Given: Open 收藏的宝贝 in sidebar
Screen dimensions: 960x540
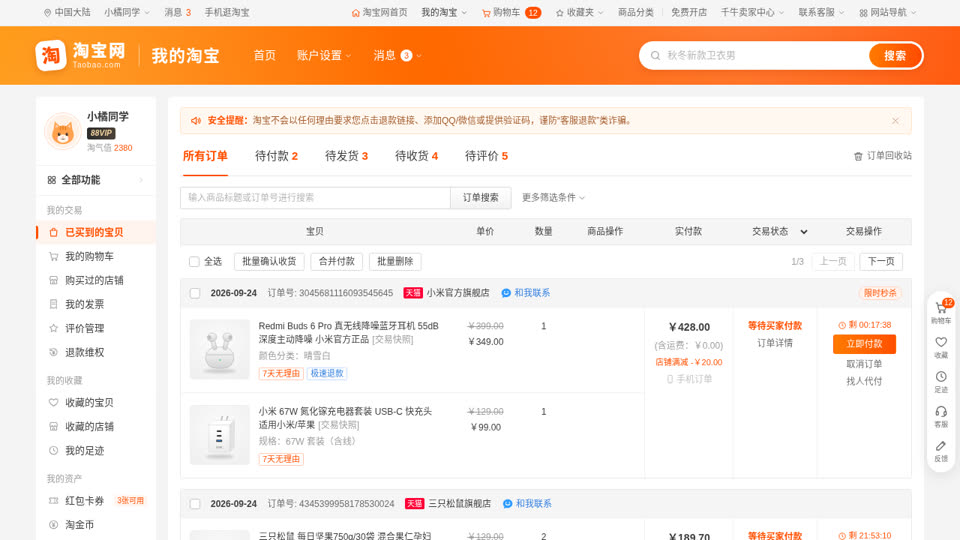Looking at the screenshot, I should [x=96, y=403].
